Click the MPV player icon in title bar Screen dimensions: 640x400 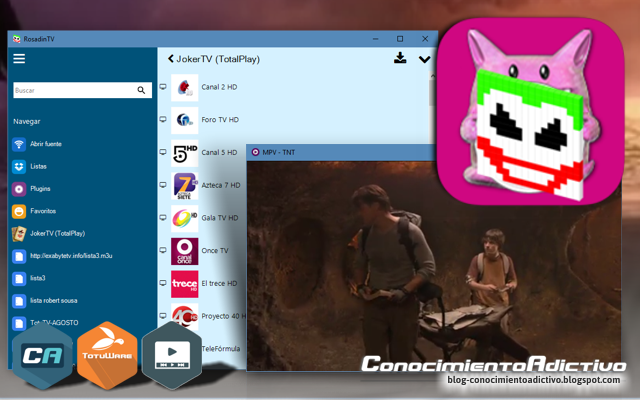coord(256,152)
